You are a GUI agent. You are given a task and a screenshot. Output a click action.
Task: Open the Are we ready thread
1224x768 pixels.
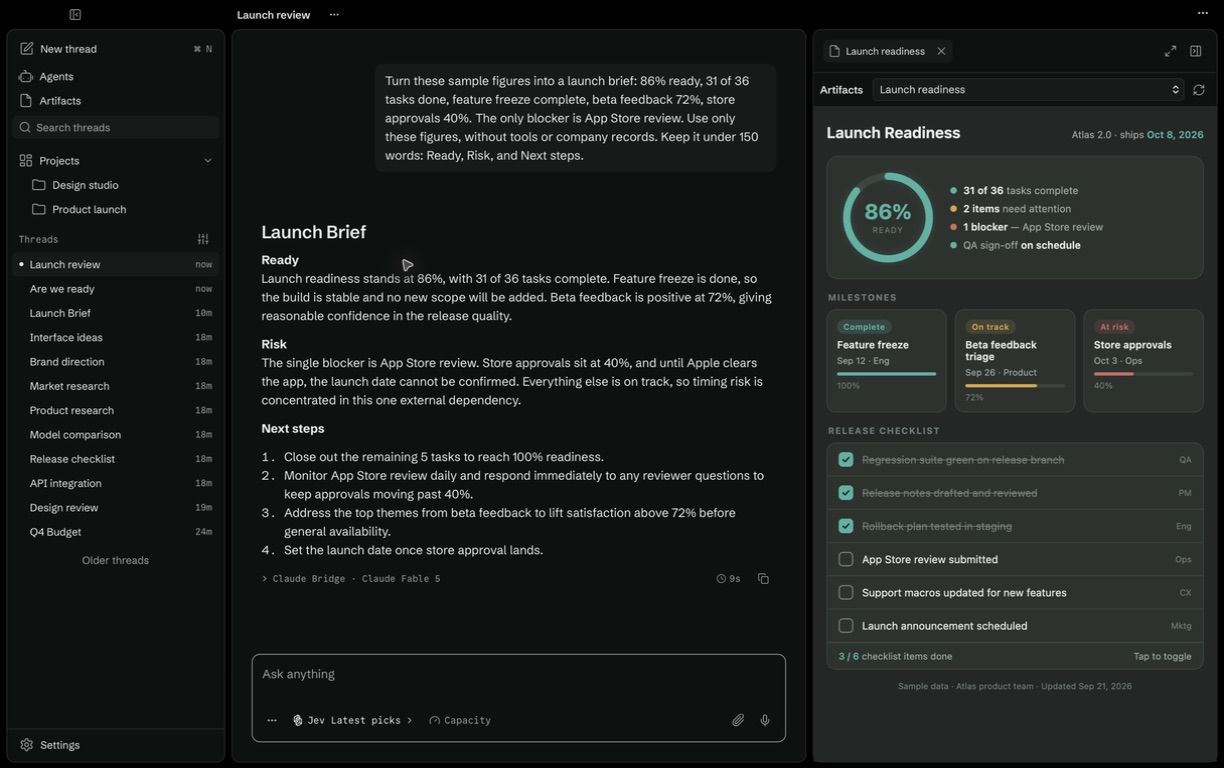point(115,288)
